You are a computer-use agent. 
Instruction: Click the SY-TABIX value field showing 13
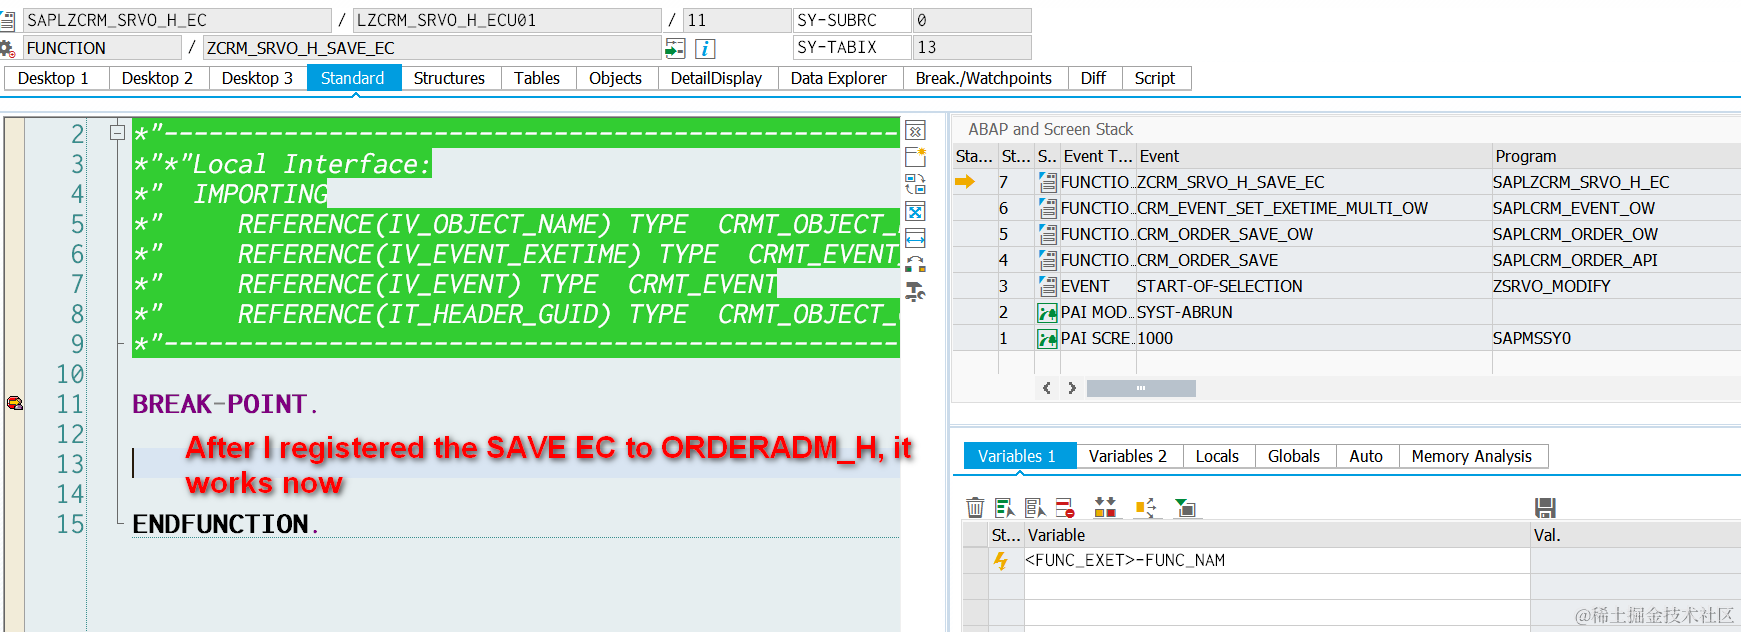[x=972, y=47]
